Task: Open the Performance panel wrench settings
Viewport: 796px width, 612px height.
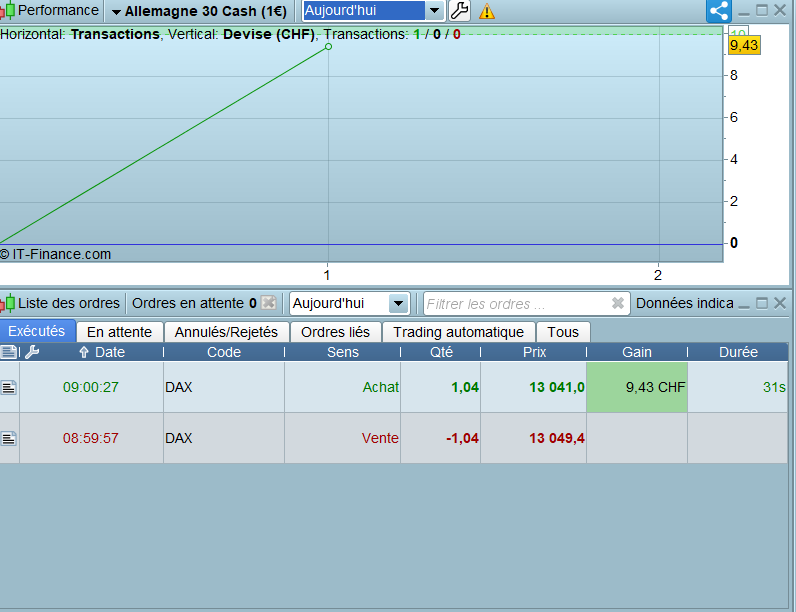Action: pyautogui.click(x=459, y=11)
